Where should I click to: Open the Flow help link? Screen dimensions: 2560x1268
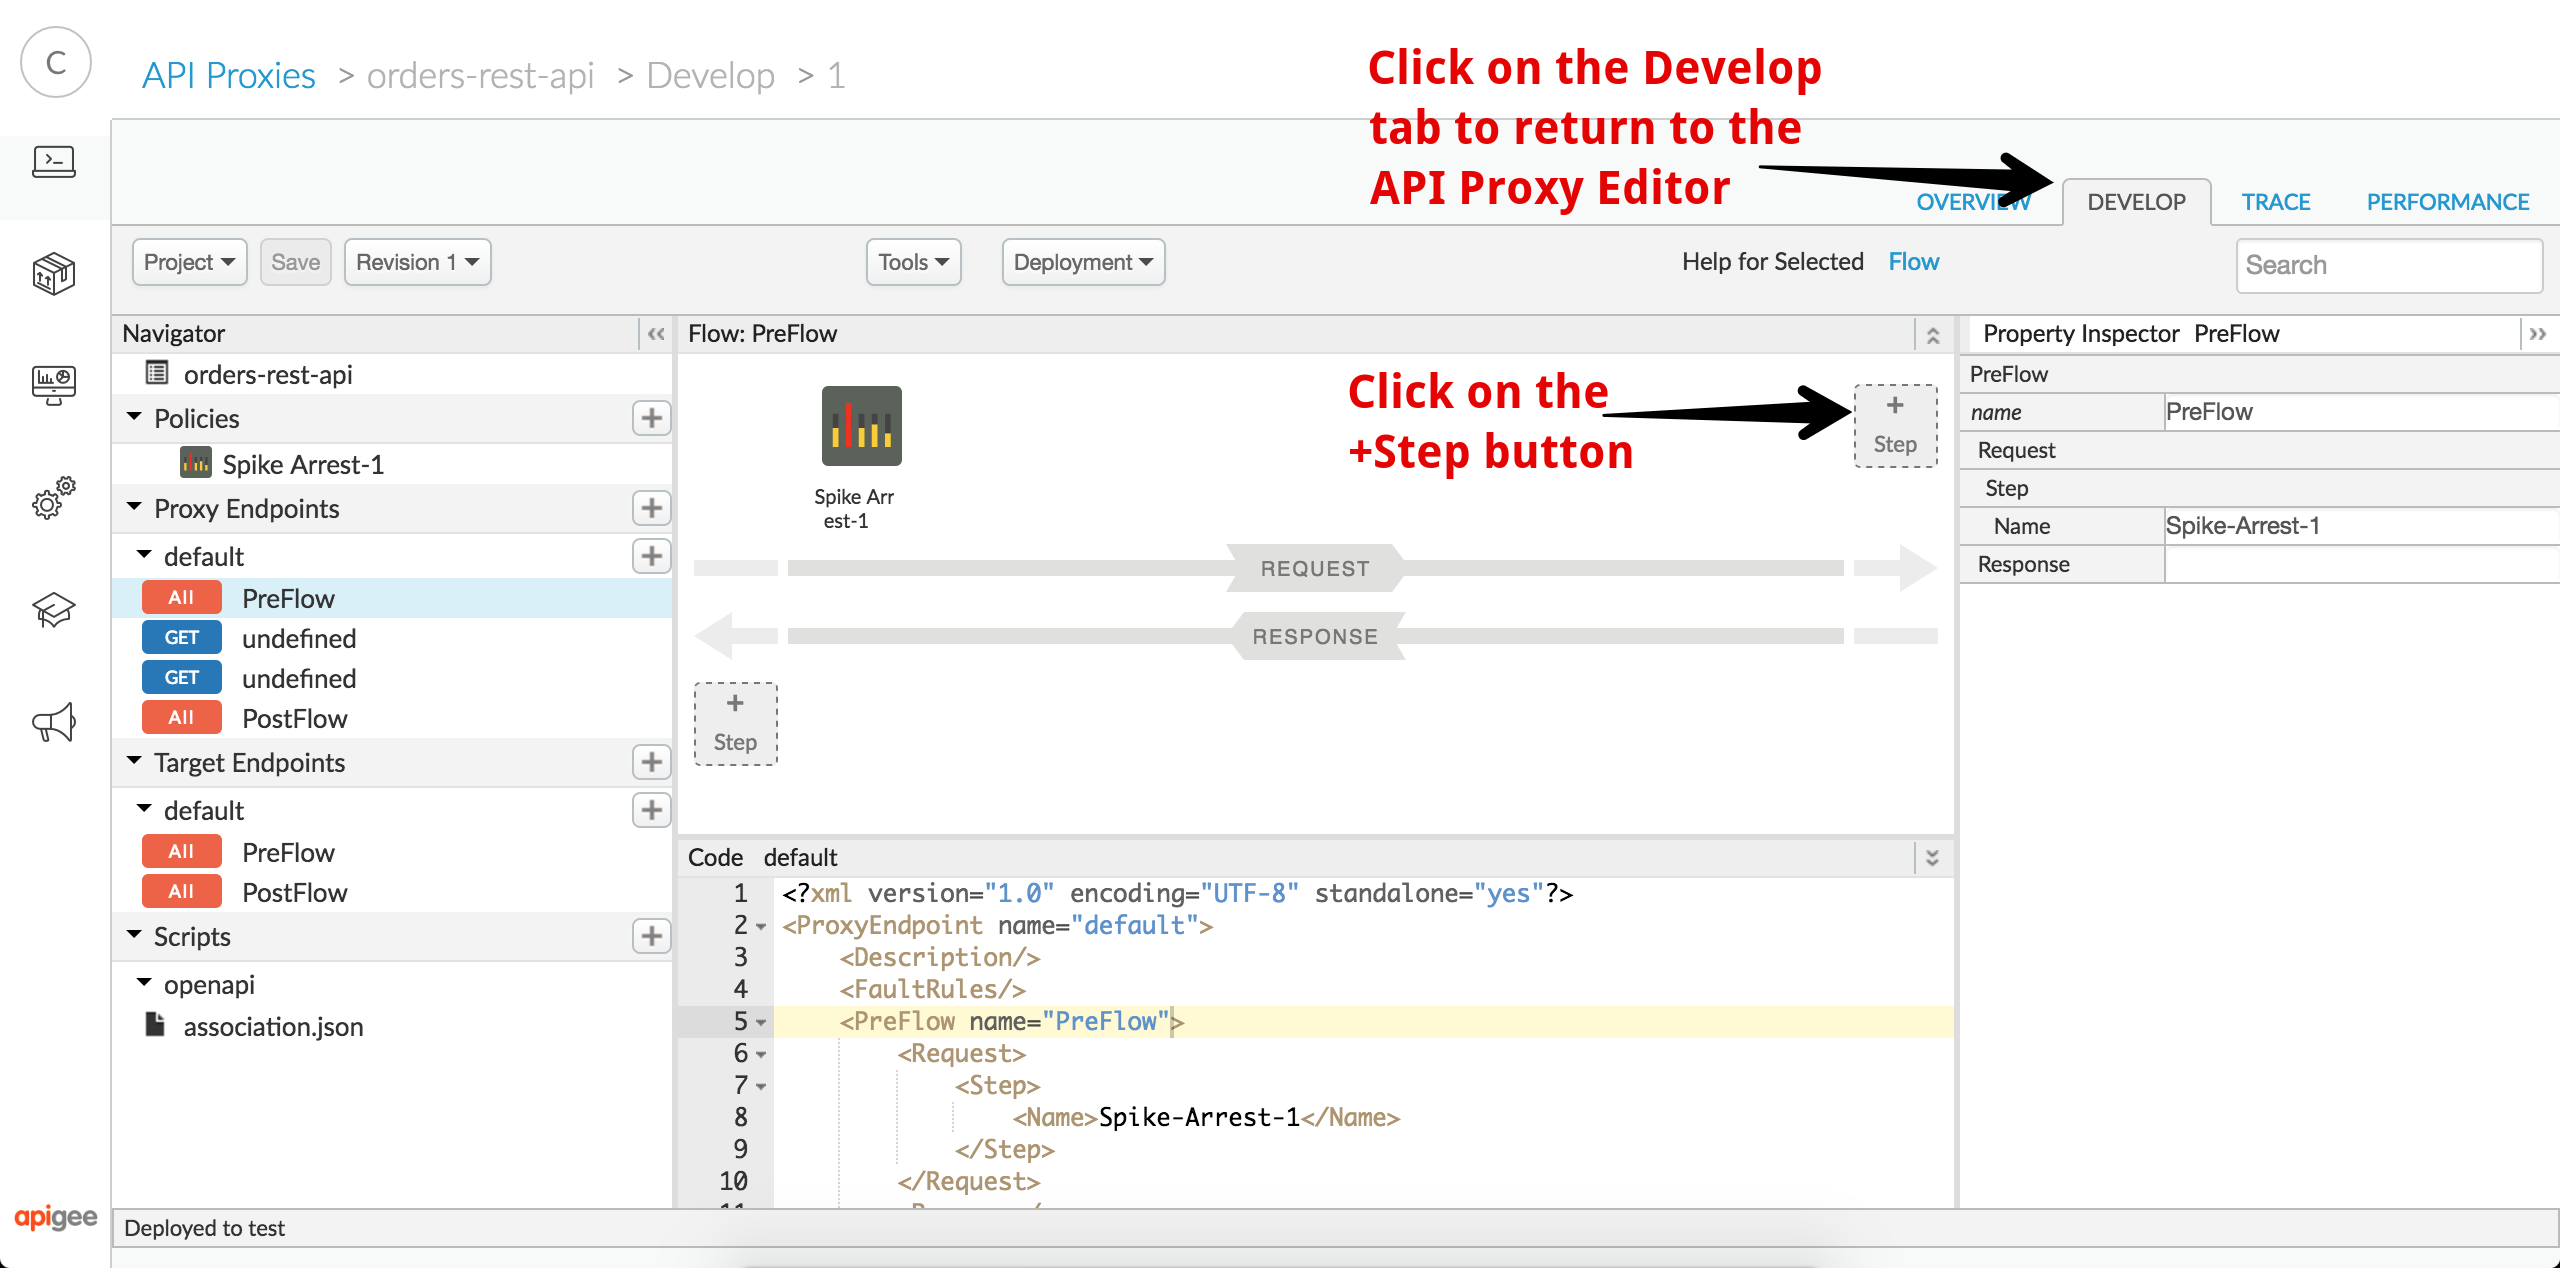click(x=1913, y=262)
